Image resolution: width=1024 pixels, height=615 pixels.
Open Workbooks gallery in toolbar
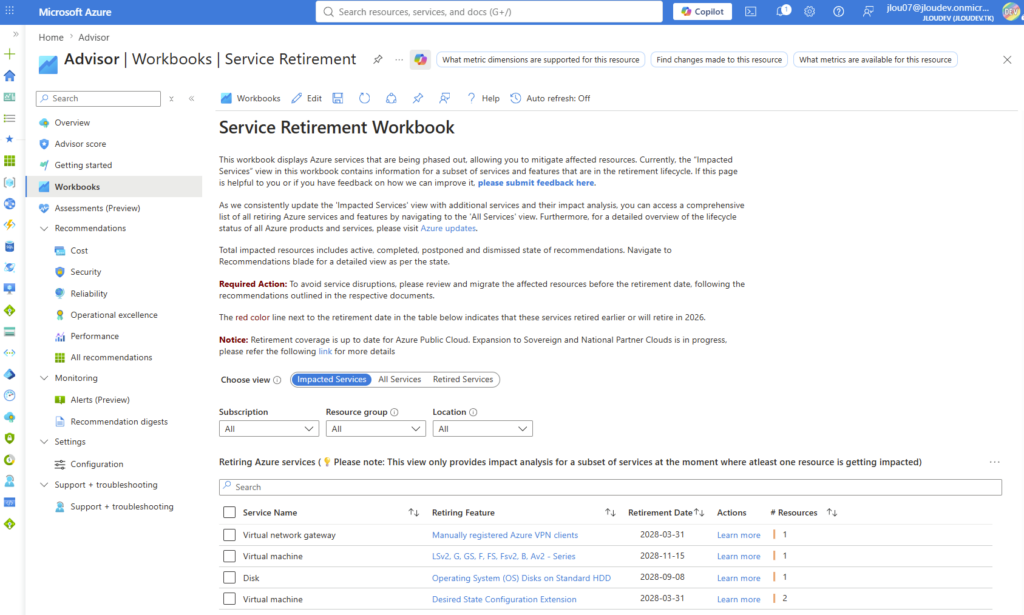251,98
